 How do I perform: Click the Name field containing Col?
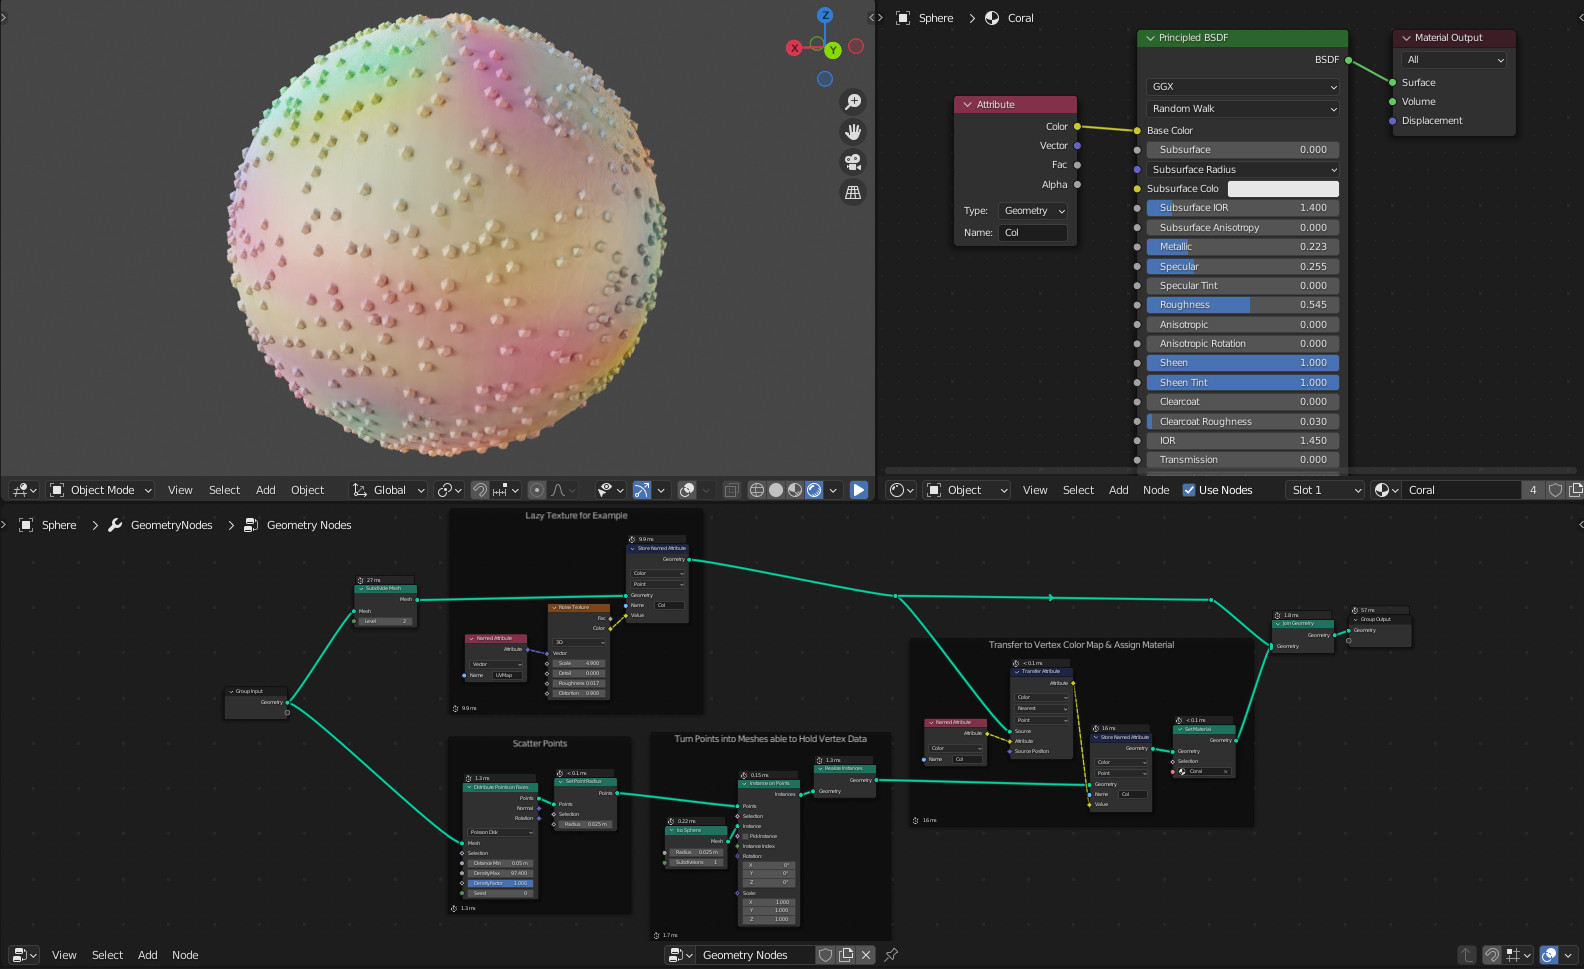[x=1033, y=233]
